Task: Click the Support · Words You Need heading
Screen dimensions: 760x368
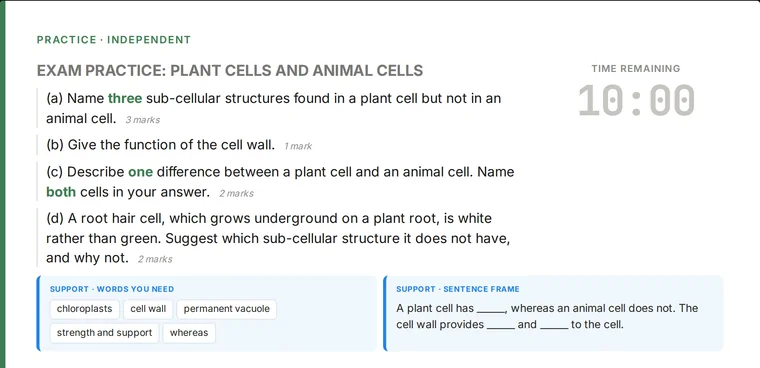Action: click(112, 289)
